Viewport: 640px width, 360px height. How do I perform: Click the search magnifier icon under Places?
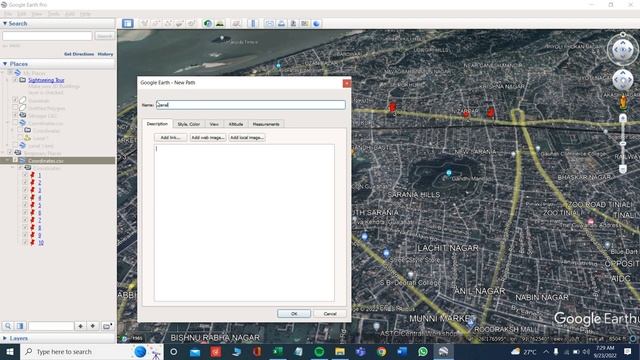[x=8, y=326]
